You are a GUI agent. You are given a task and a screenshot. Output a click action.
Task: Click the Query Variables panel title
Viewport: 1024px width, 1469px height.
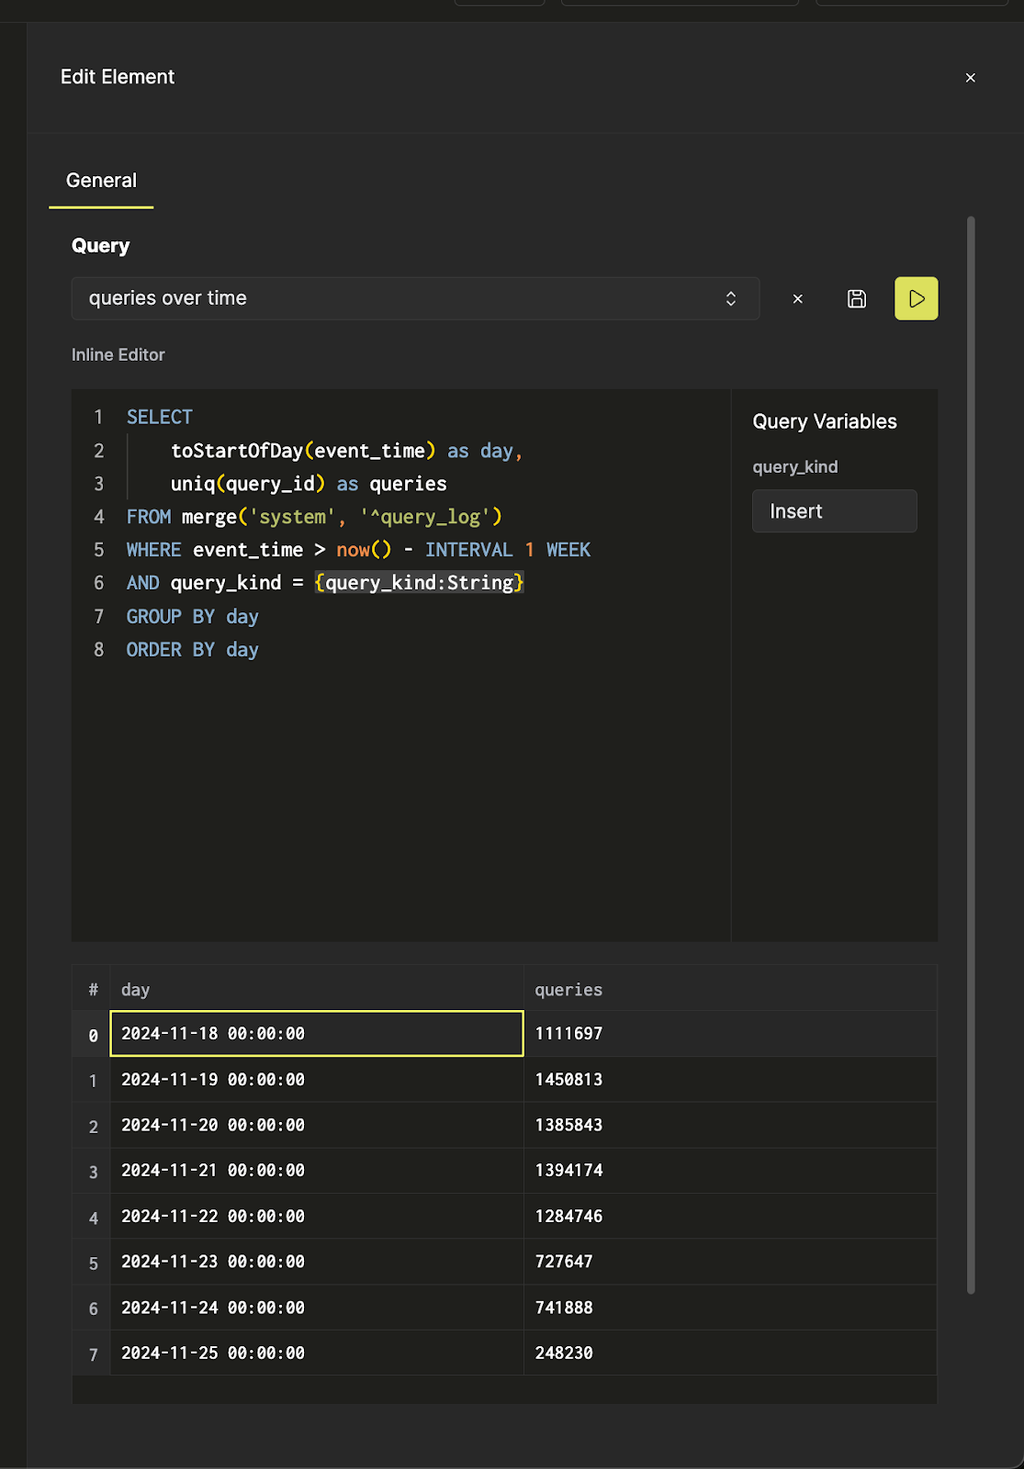click(x=825, y=421)
